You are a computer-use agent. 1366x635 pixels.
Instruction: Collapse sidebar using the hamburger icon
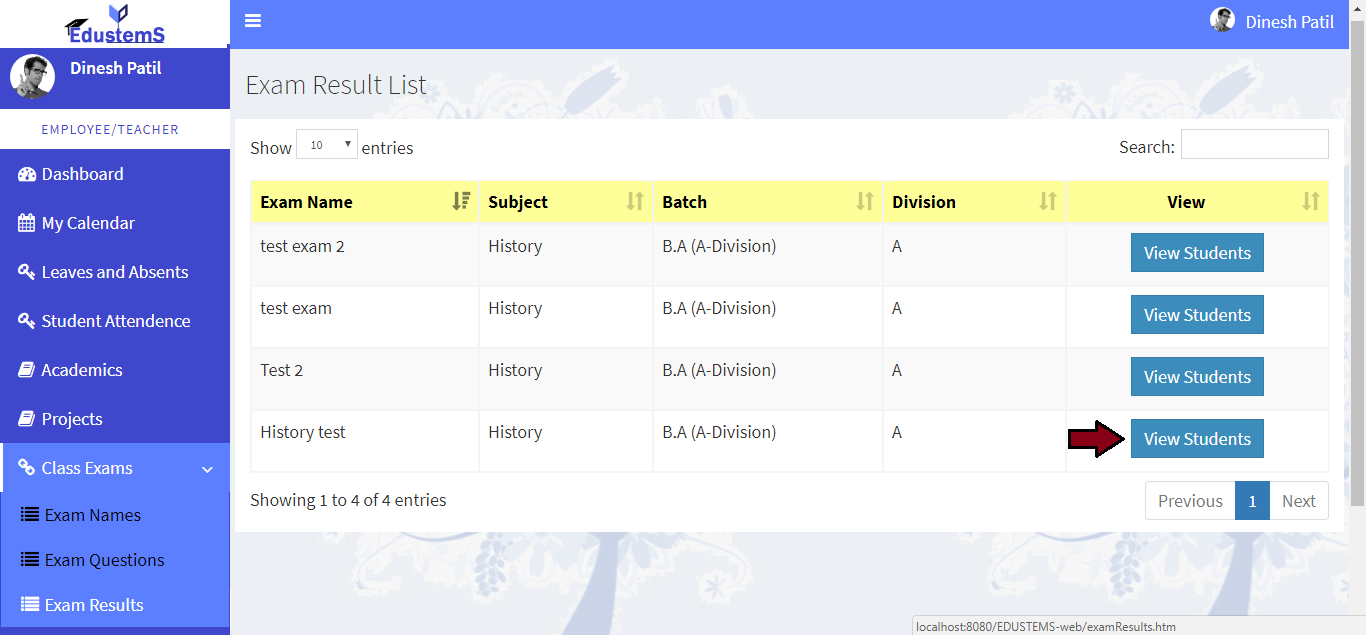(252, 20)
